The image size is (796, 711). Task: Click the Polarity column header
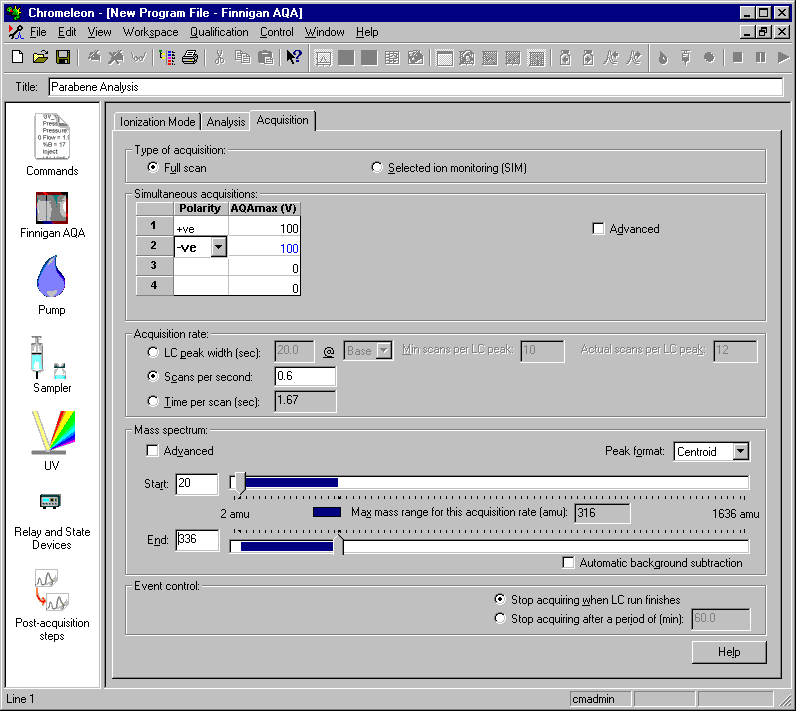pyautogui.click(x=201, y=208)
